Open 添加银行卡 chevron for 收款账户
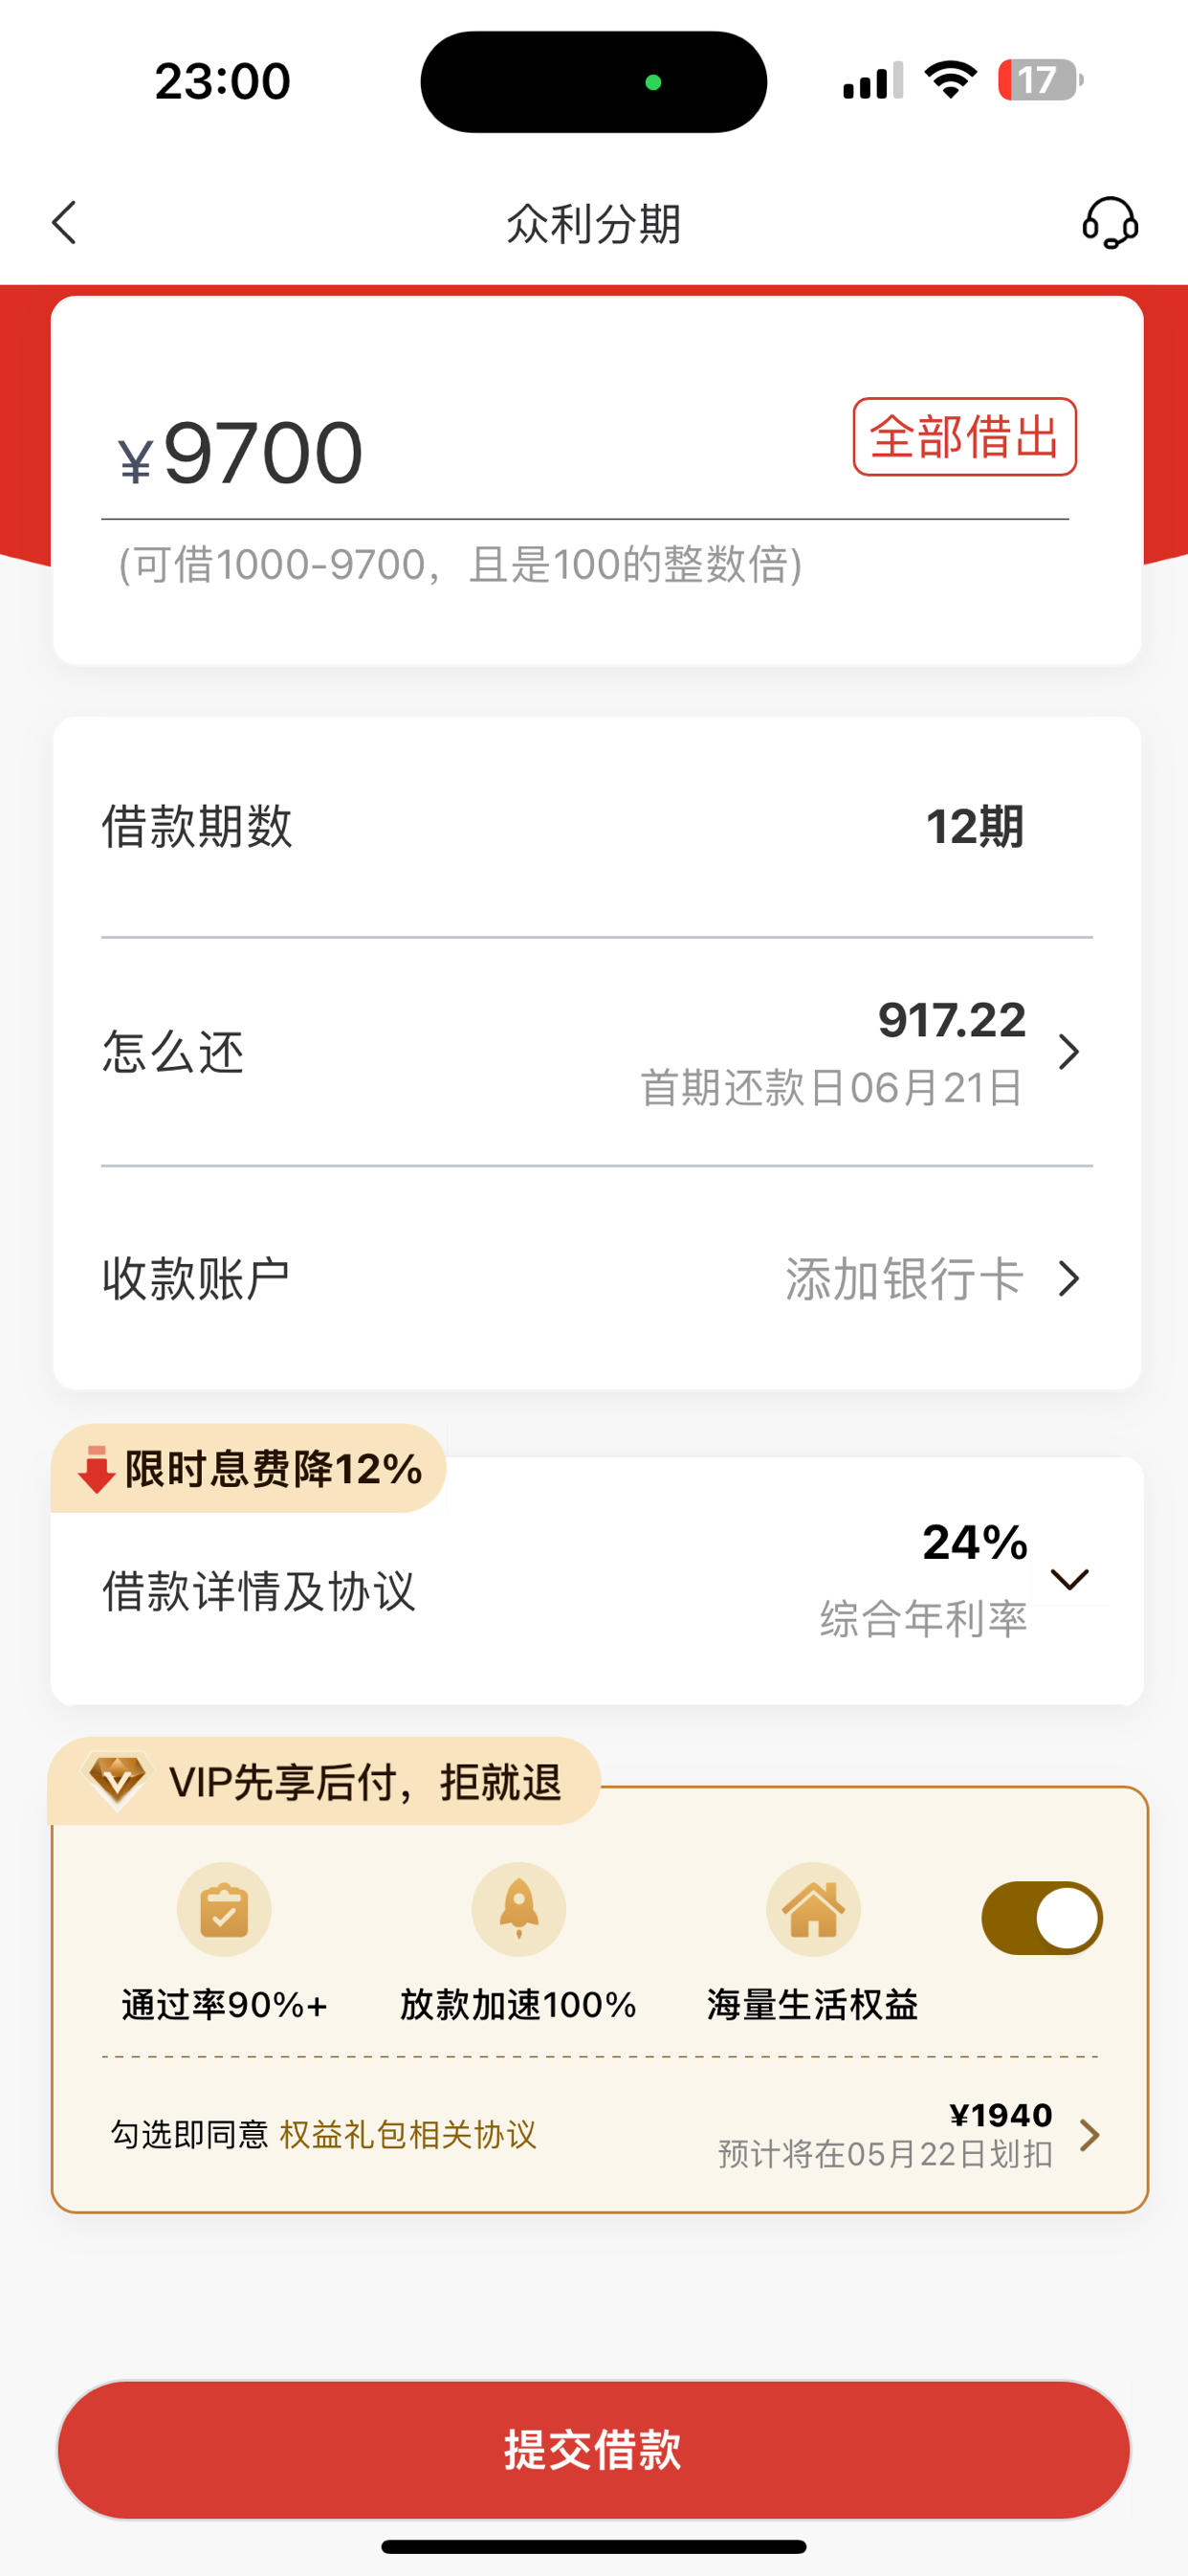This screenshot has width=1188, height=2576. click(x=1069, y=1279)
